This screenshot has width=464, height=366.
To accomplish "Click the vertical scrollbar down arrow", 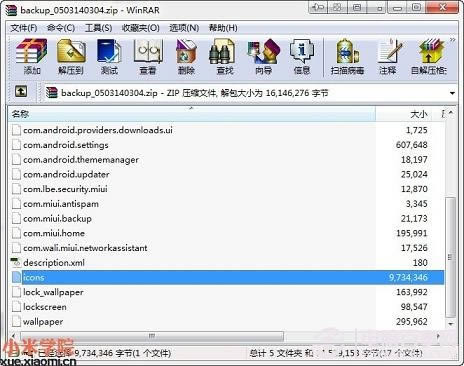I will tap(451, 324).
